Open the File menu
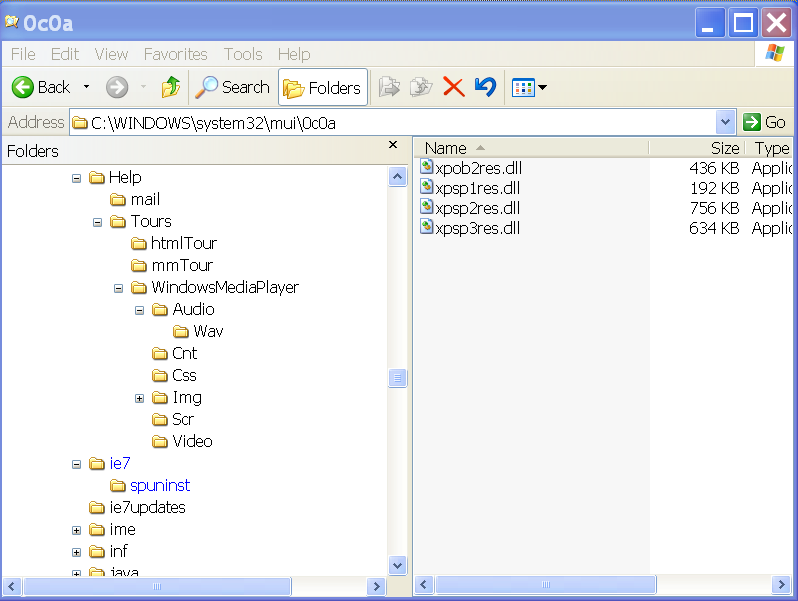This screenshot has height=601, width=798. (23, 54)
